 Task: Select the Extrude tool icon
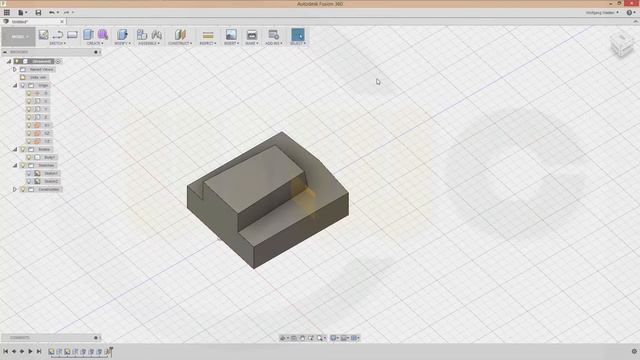click(88, 35)
